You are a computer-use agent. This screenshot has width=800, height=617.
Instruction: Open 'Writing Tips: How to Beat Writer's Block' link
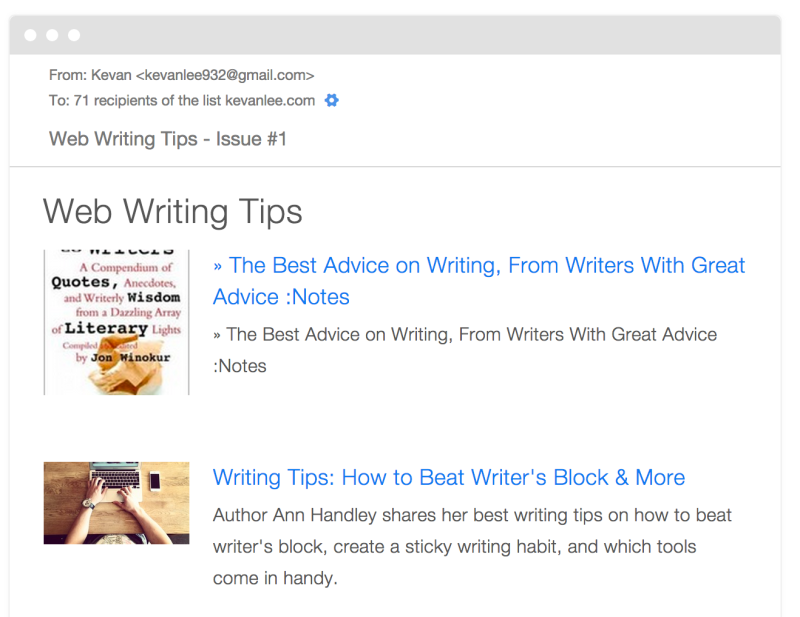click(448, 478)
